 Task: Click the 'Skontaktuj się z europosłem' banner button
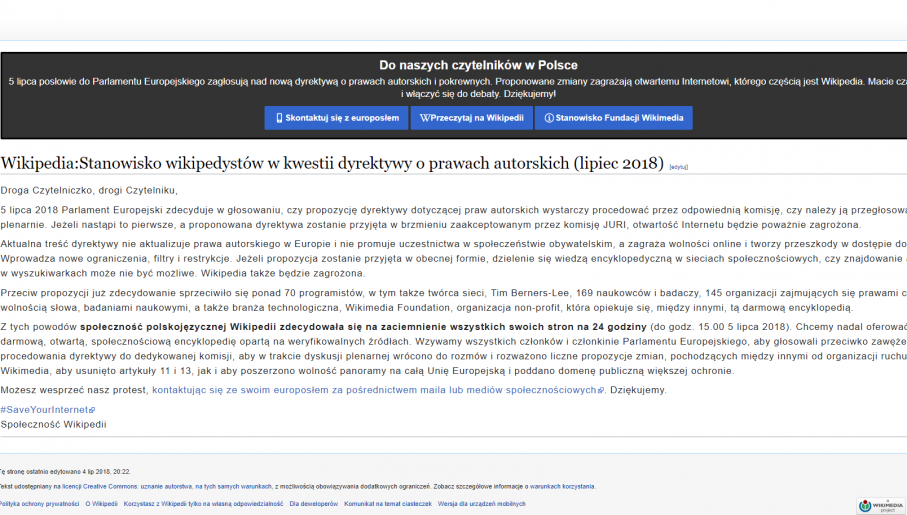pos(337,118)
